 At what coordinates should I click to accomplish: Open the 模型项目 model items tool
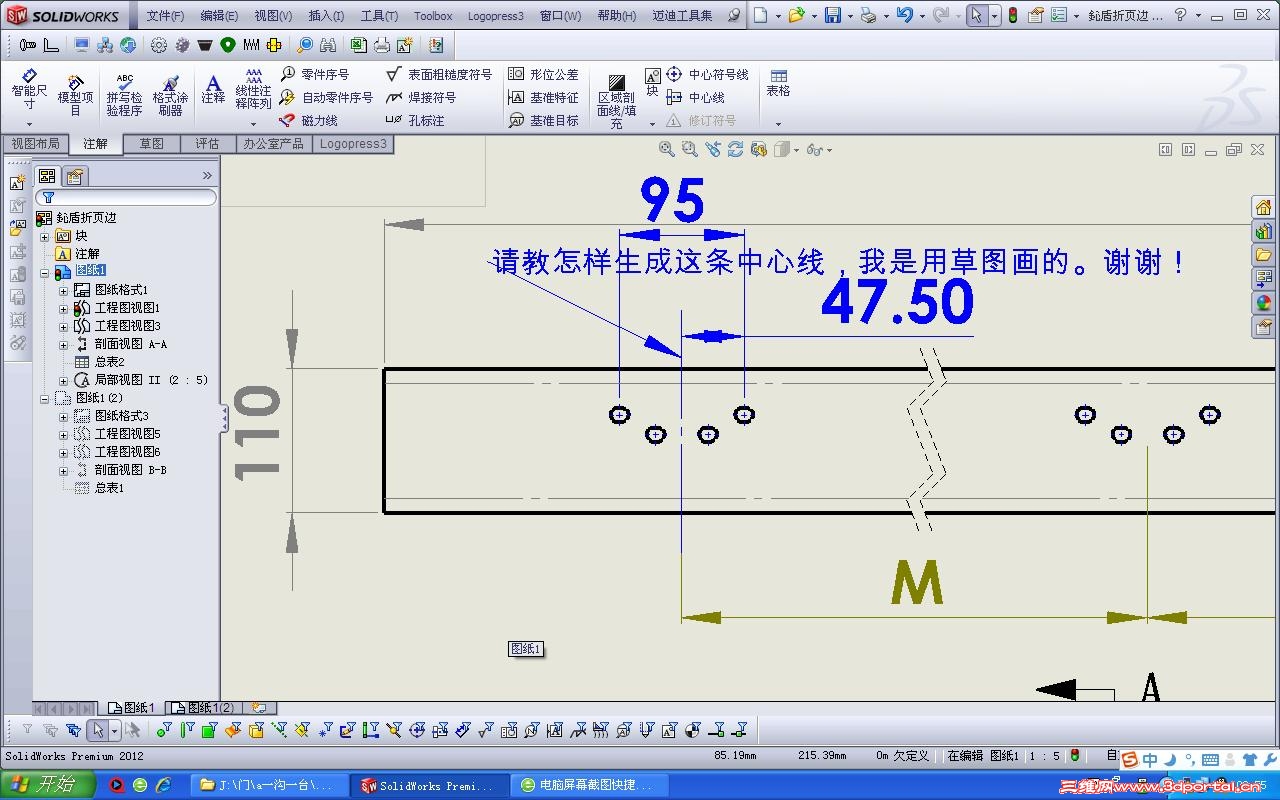coord(75,94)
